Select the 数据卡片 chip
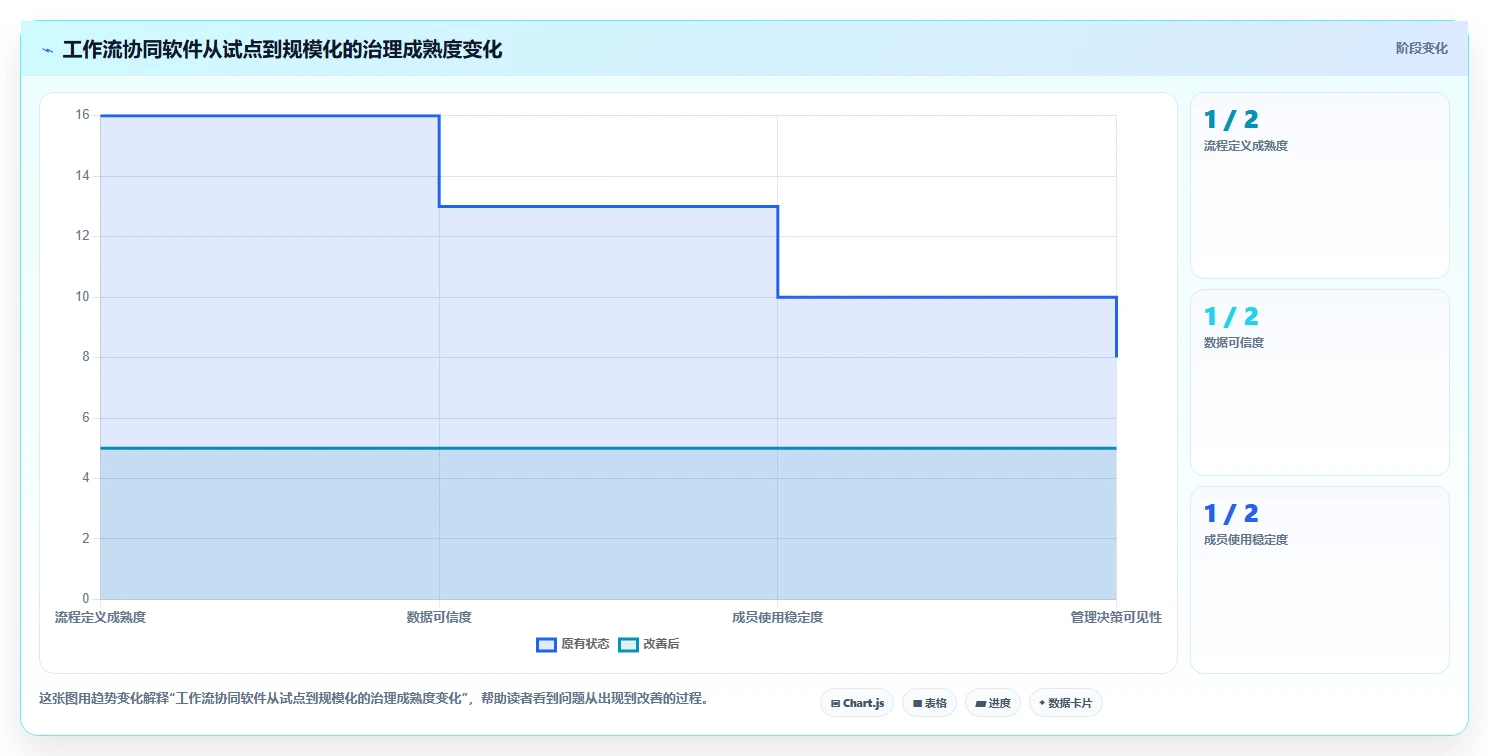Viewport: 1489px width, 756px height. [x=1065, y=703]
